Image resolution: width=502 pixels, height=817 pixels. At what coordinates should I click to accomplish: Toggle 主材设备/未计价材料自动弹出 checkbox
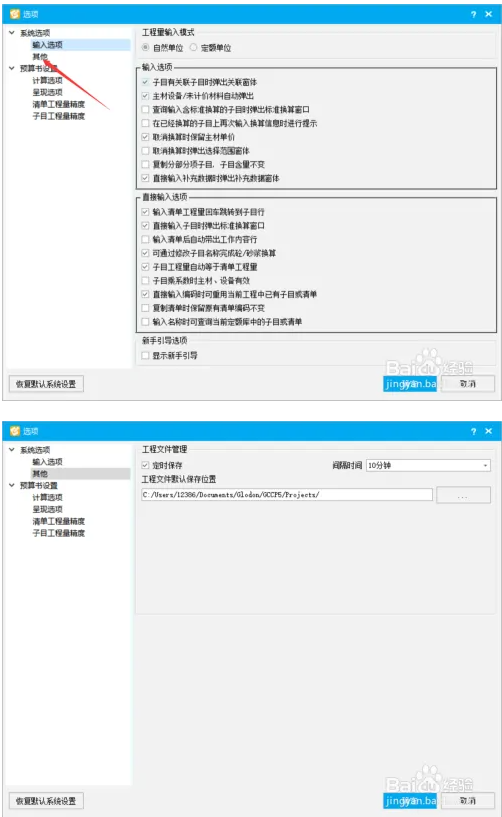145,96
